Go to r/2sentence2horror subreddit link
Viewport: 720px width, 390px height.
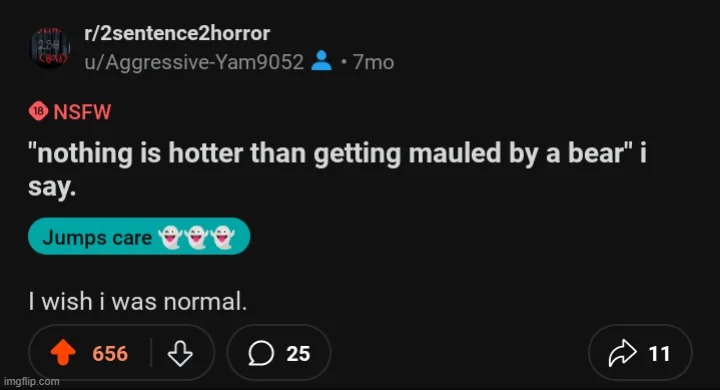pos(177,33)
